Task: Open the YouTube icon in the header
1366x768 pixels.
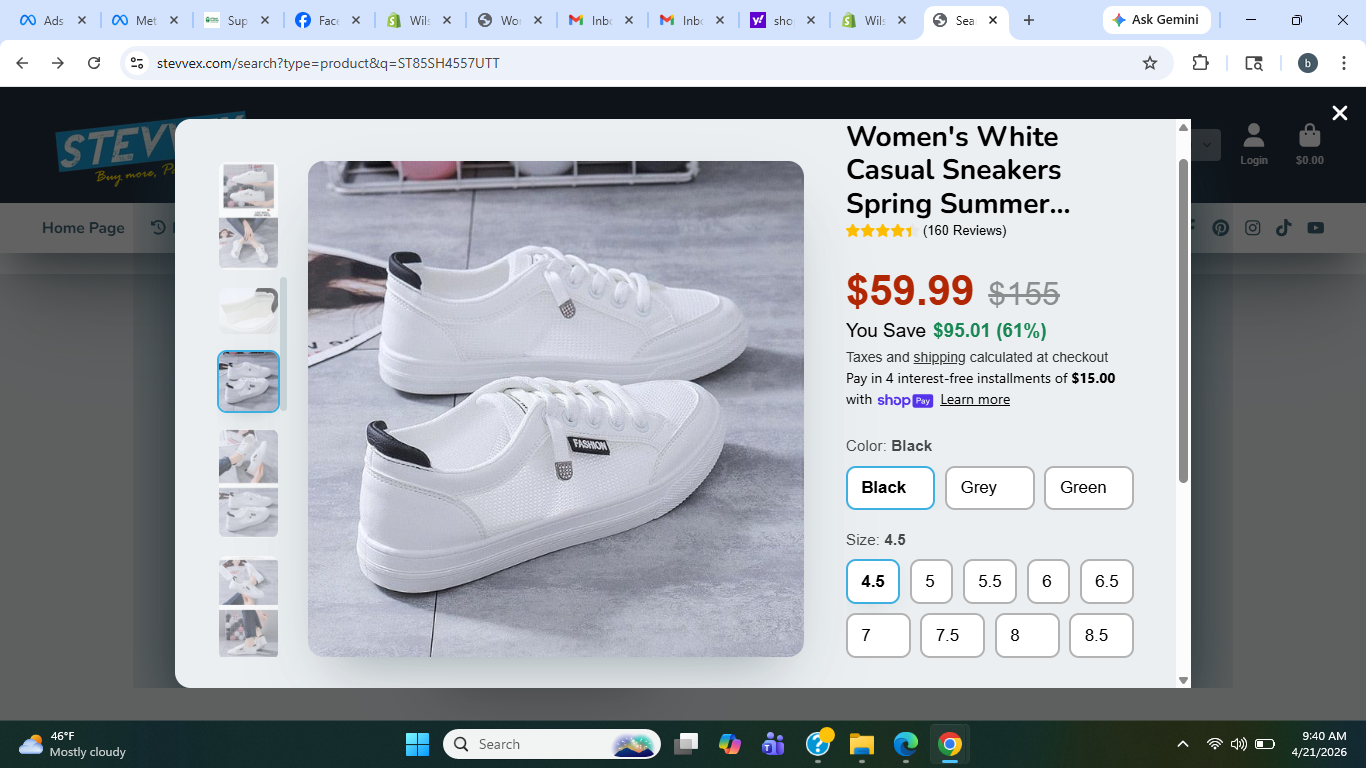Action: 1316,227
